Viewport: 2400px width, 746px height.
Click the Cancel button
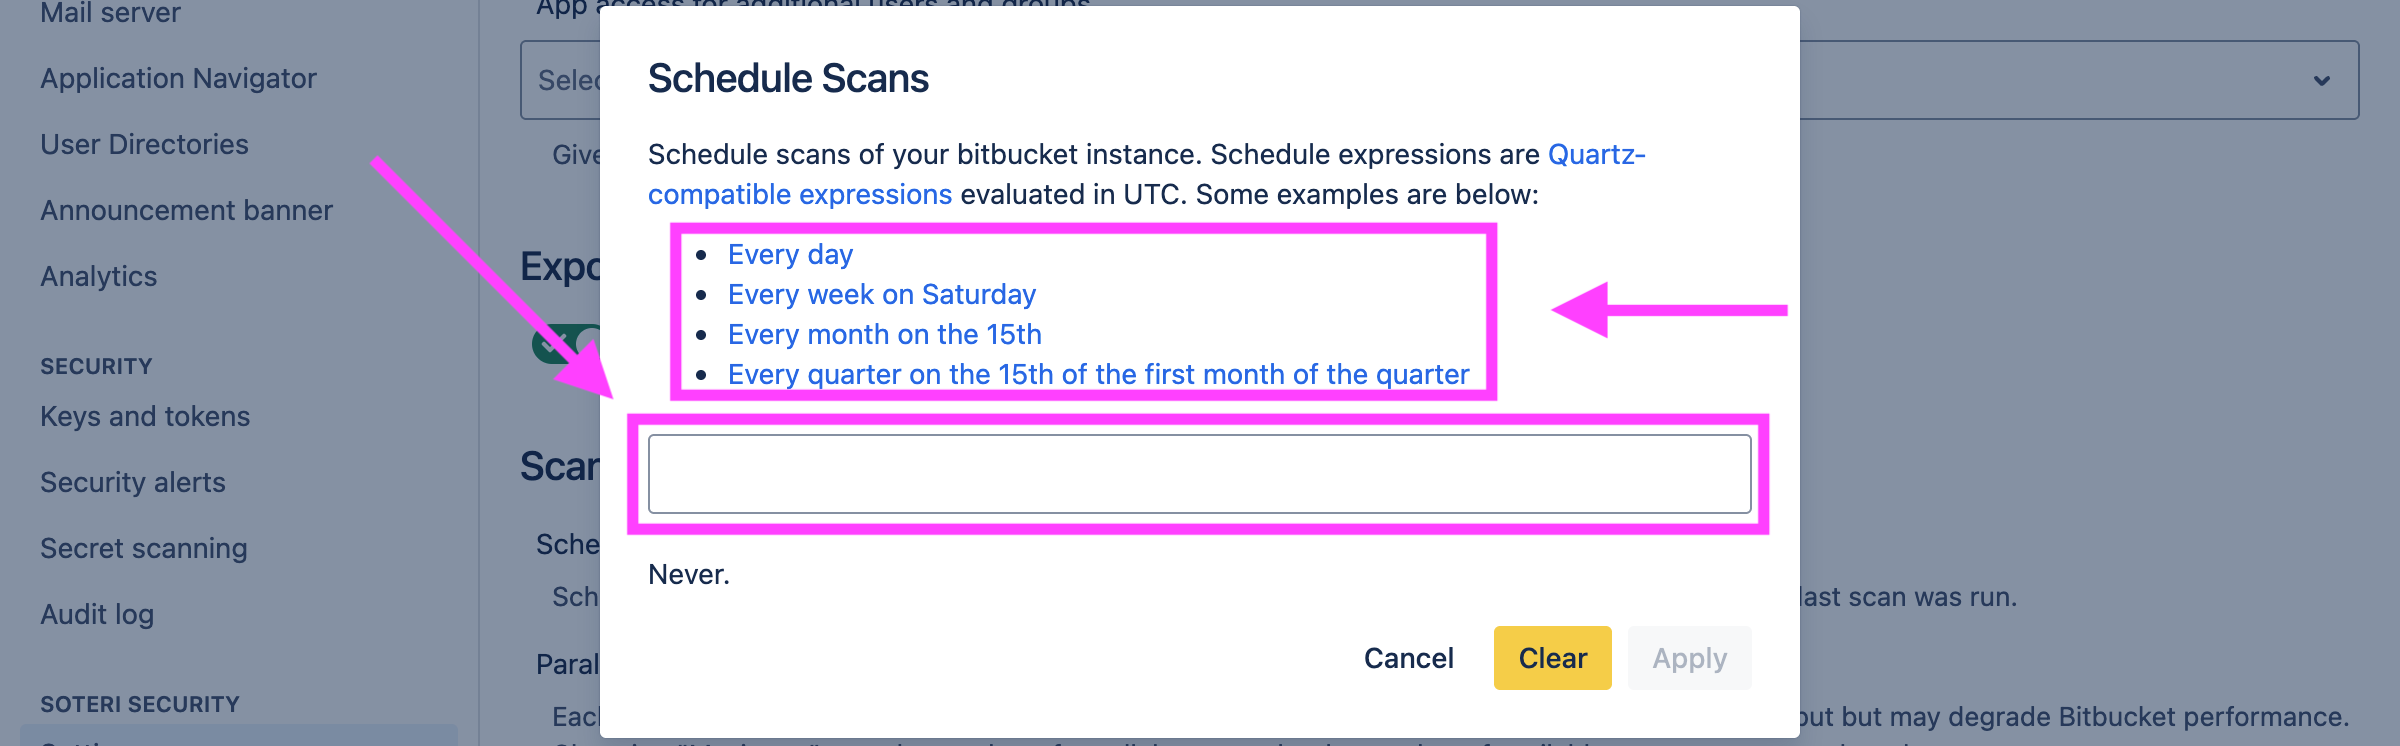1408,658
